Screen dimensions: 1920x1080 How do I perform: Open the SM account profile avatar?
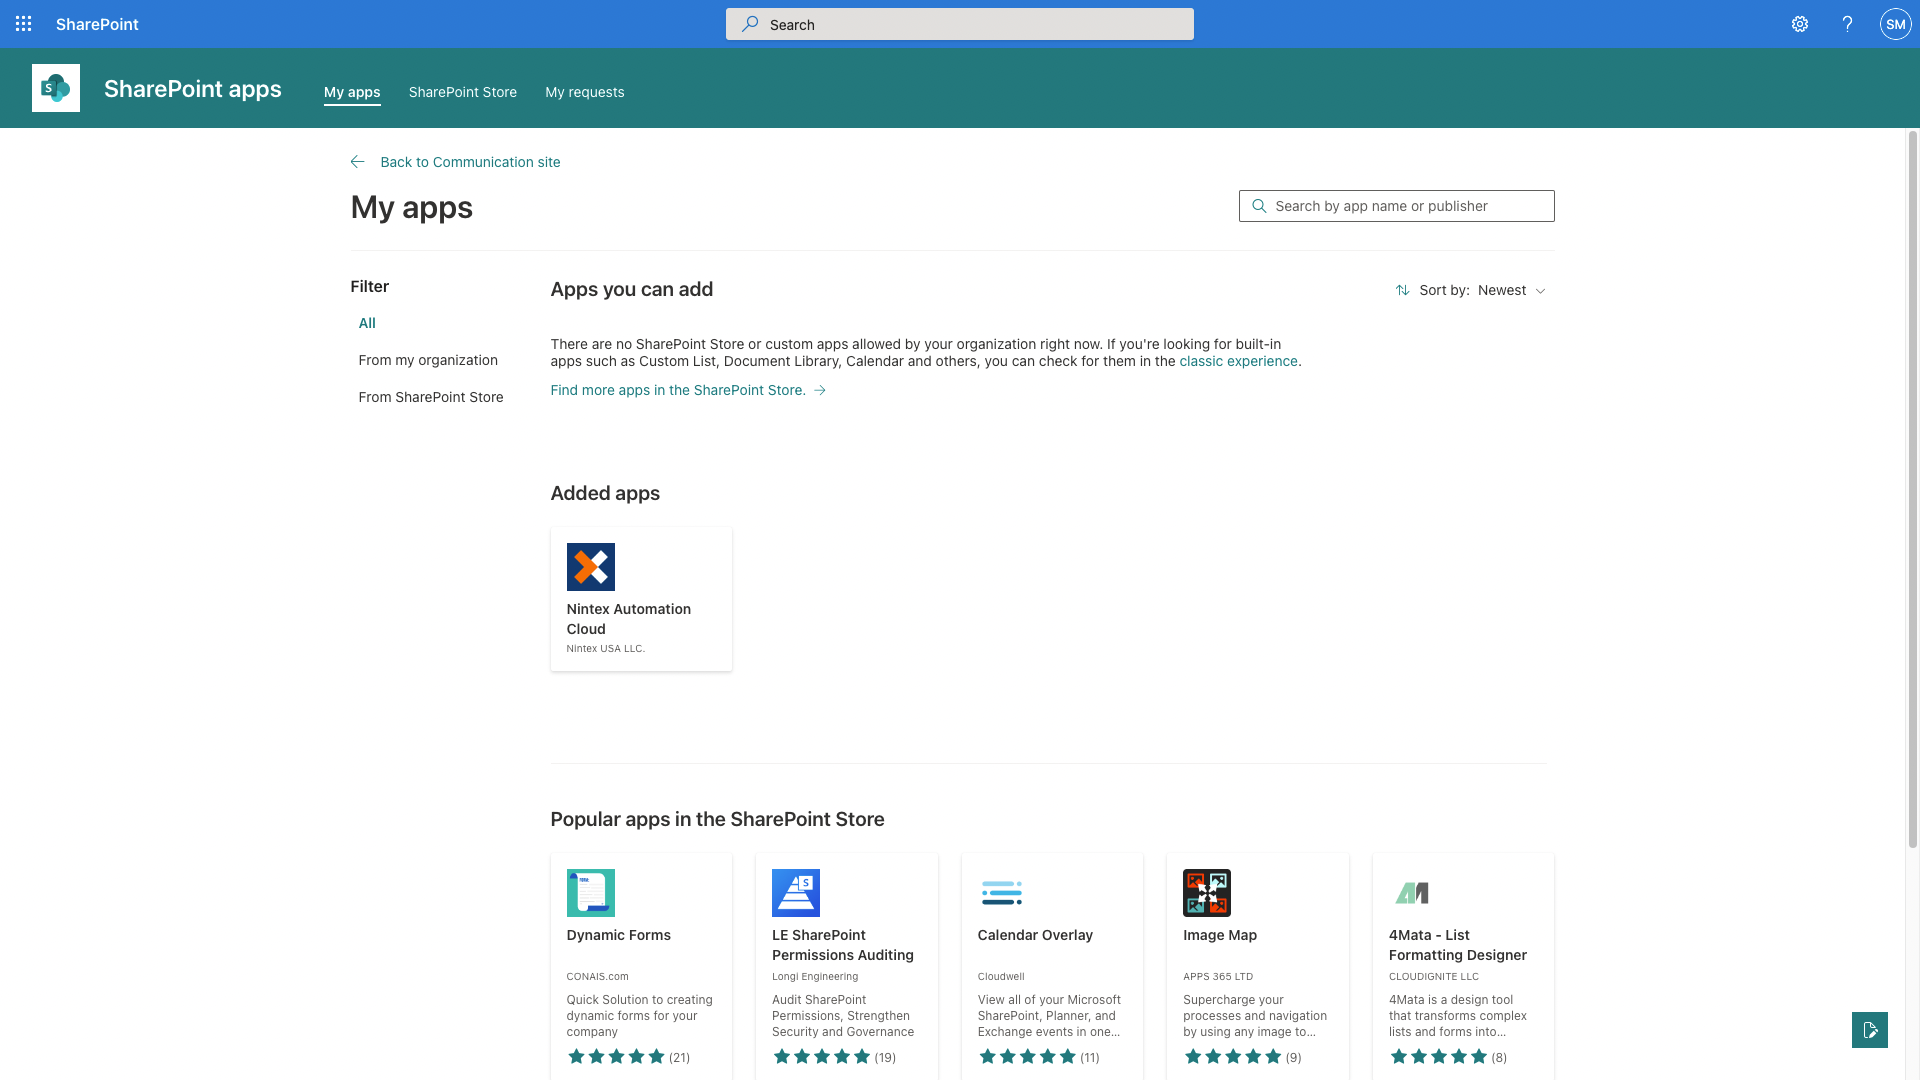[x=1895, y=24]
